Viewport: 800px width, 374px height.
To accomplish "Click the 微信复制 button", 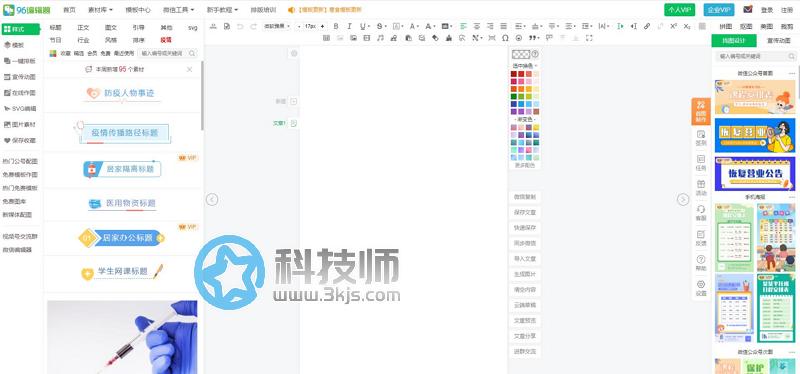I will [x=525, y=196].
